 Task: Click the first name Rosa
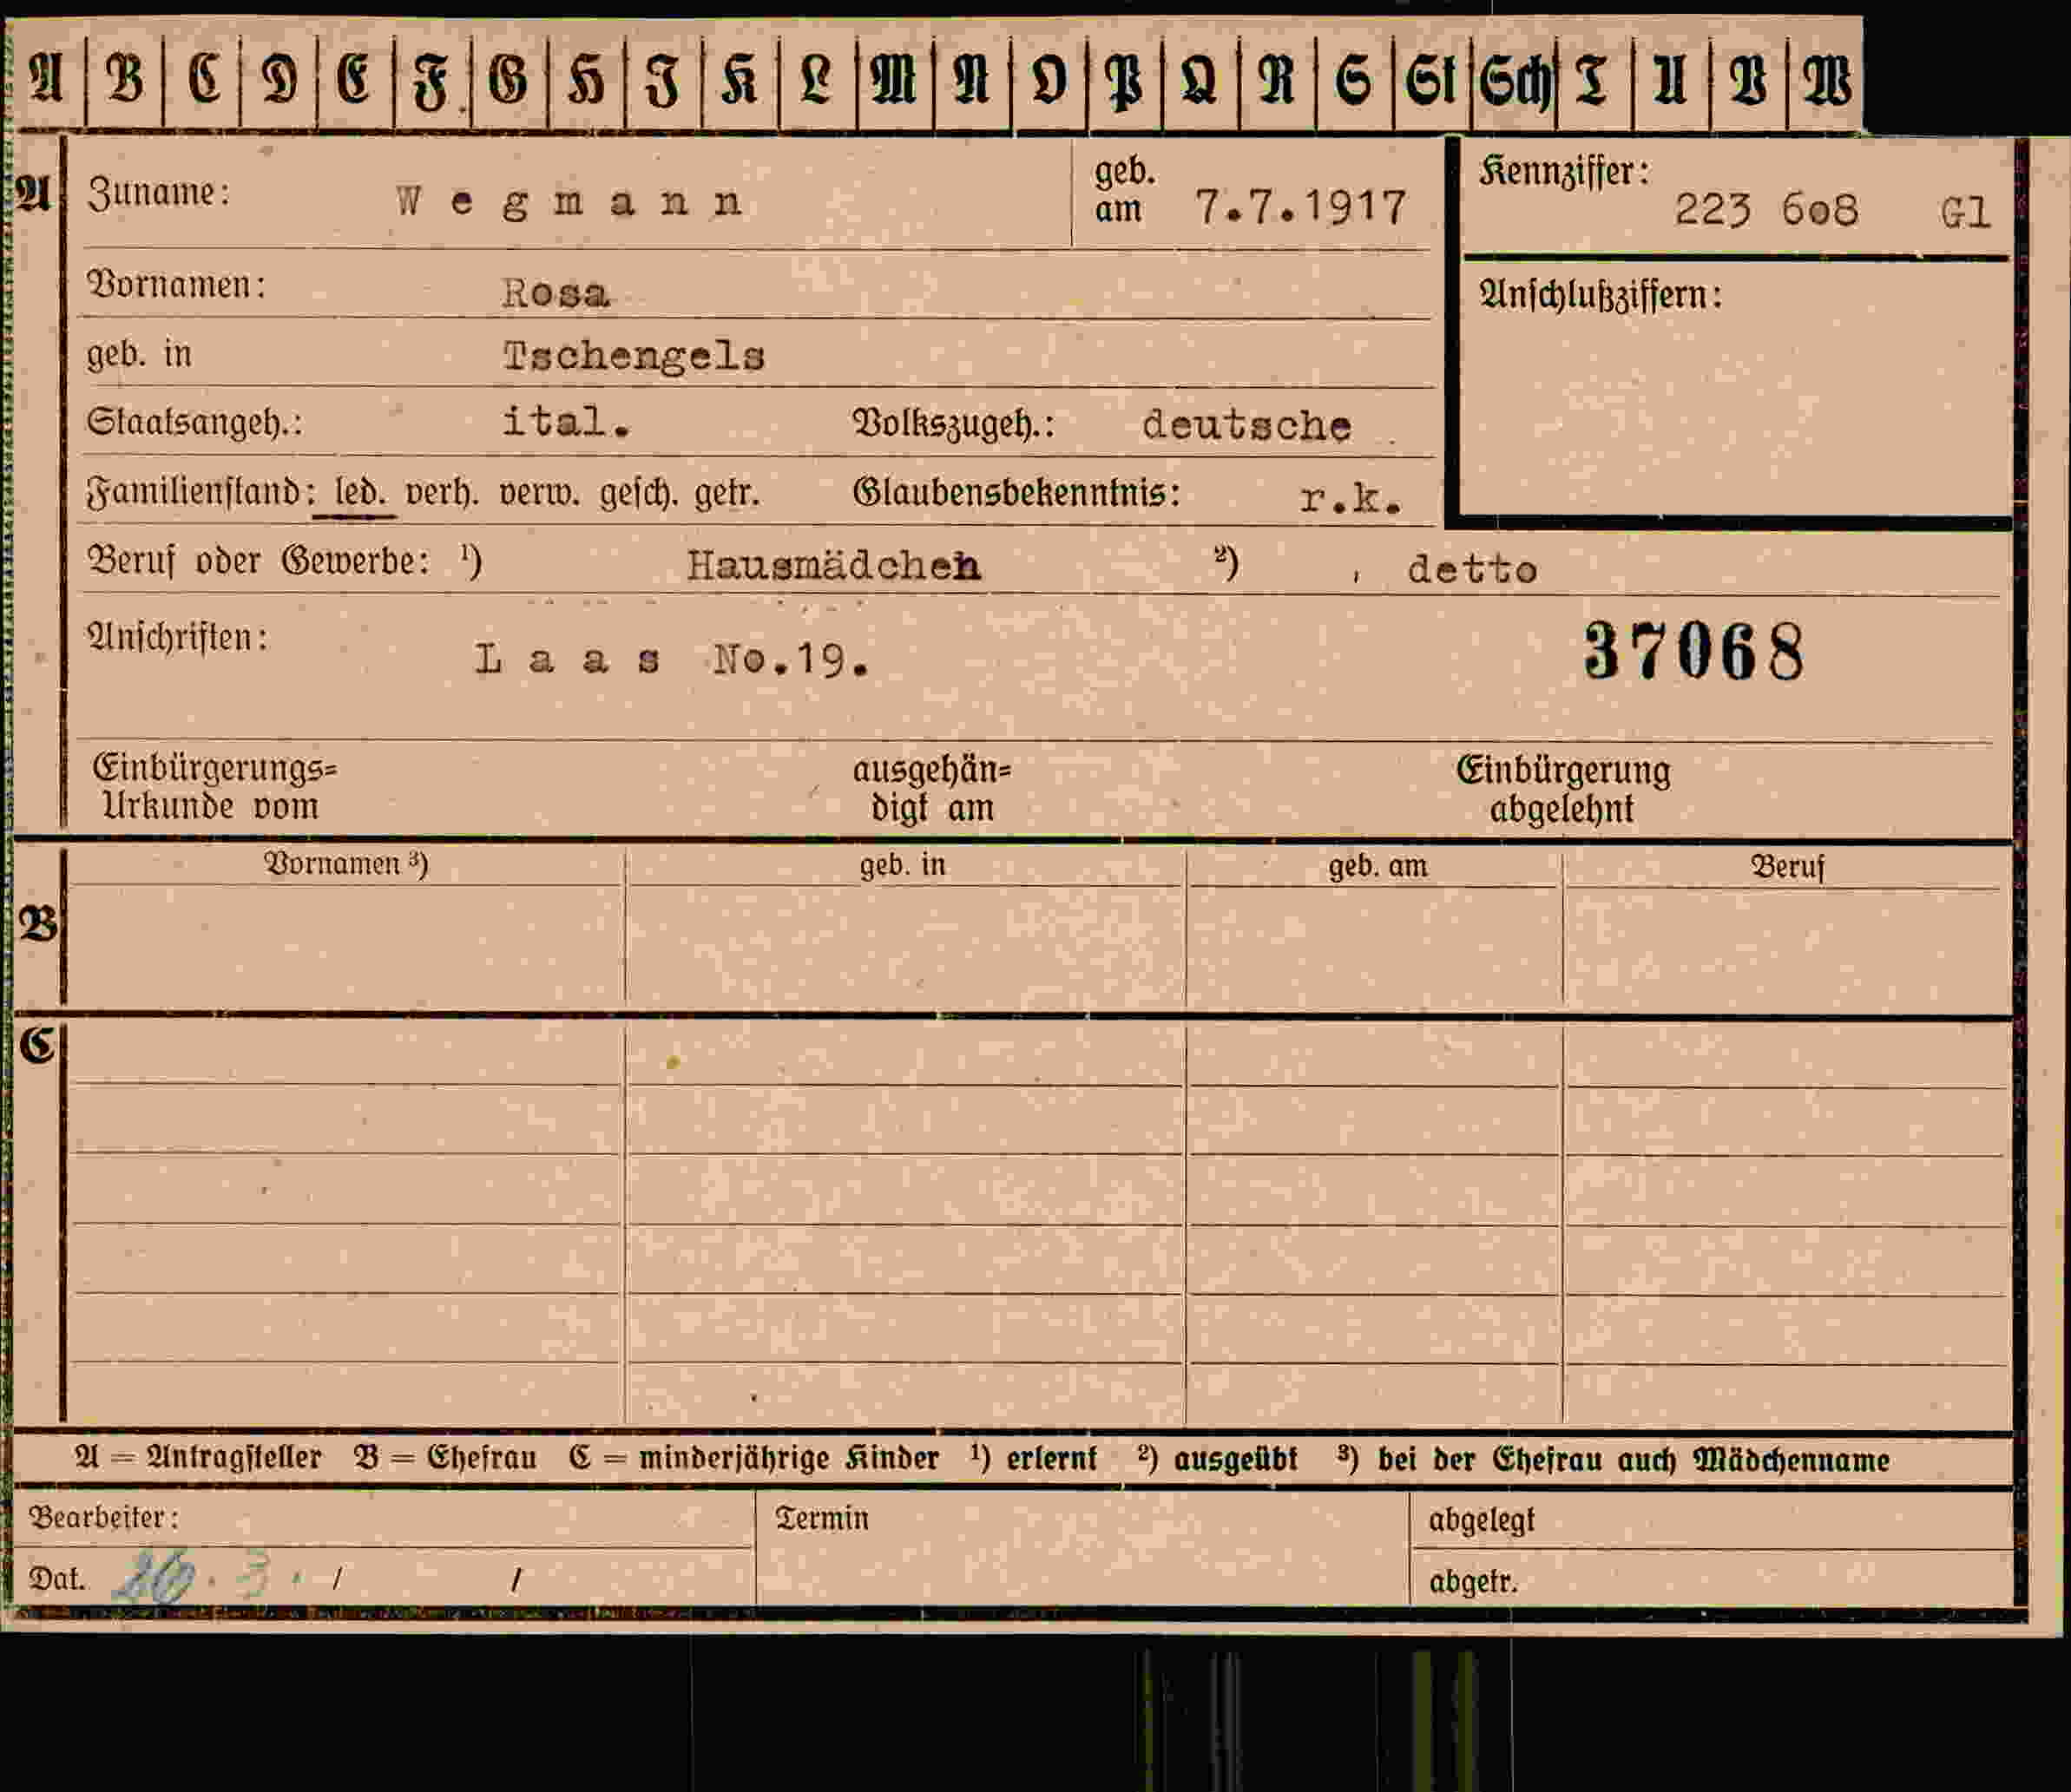pos(556,293)
